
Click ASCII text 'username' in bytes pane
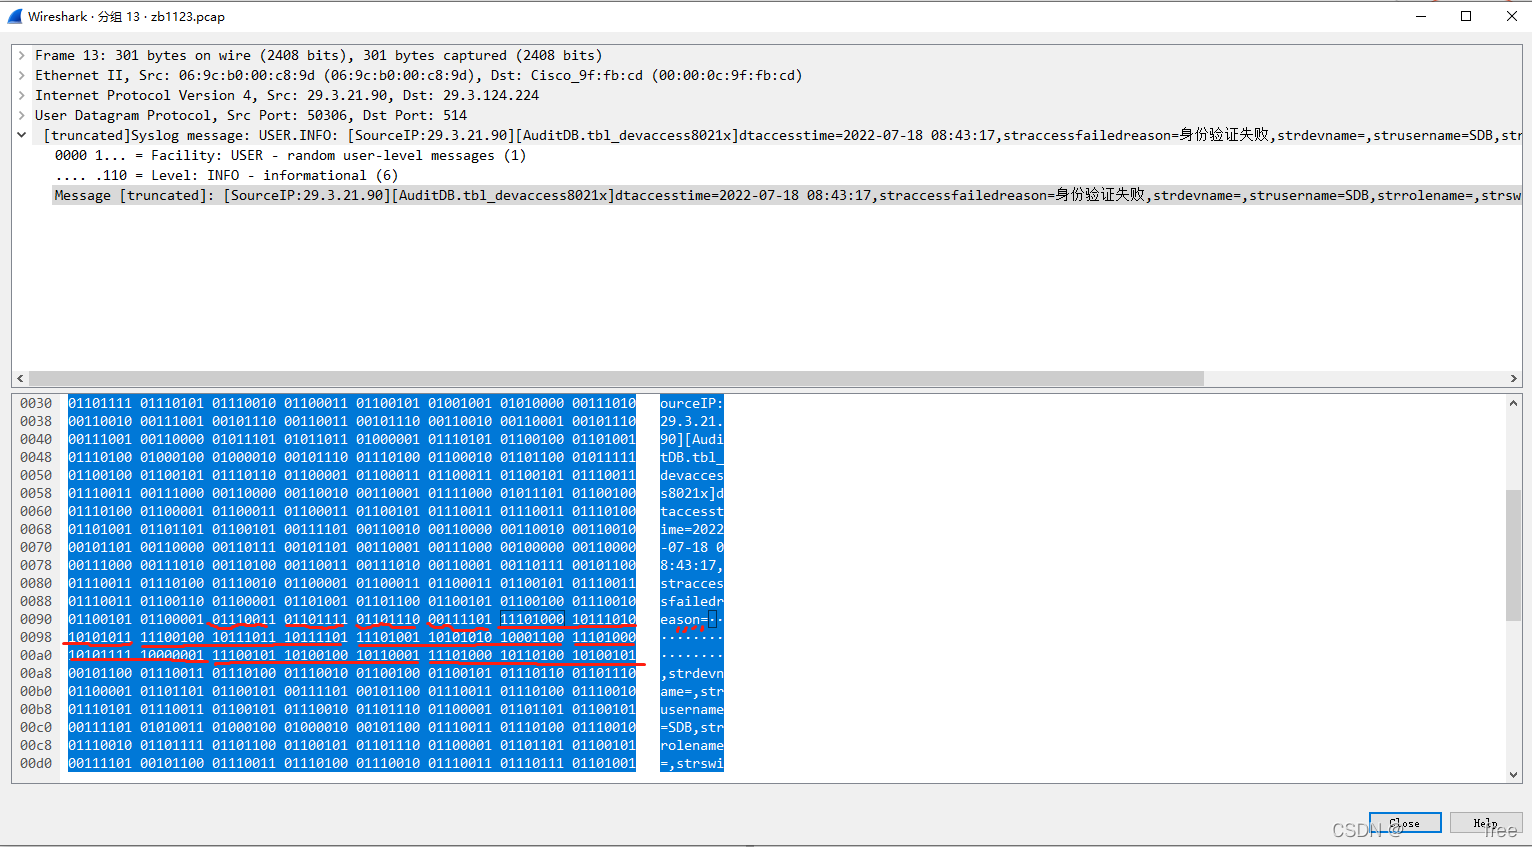point(691,710)
